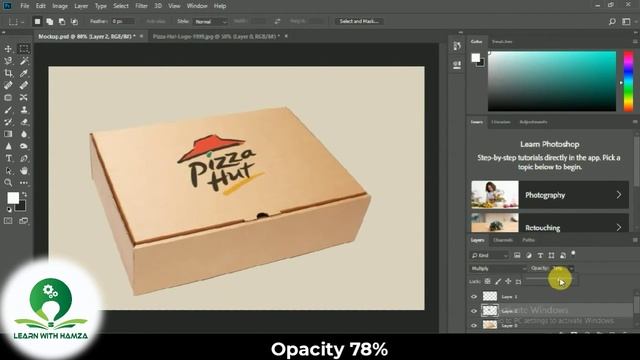
Task: Open the Image menu
Action: click(x=60, y=6)
